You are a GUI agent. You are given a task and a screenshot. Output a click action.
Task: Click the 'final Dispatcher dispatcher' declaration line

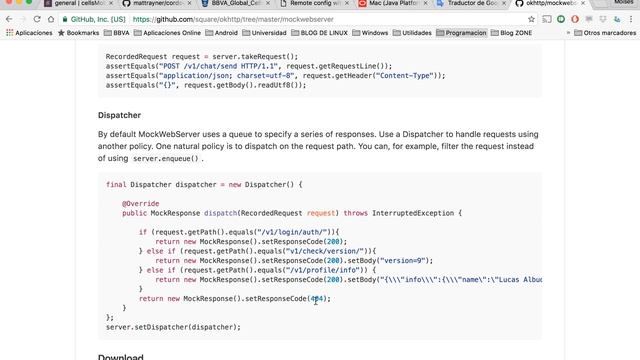click(x=204, y=184)
